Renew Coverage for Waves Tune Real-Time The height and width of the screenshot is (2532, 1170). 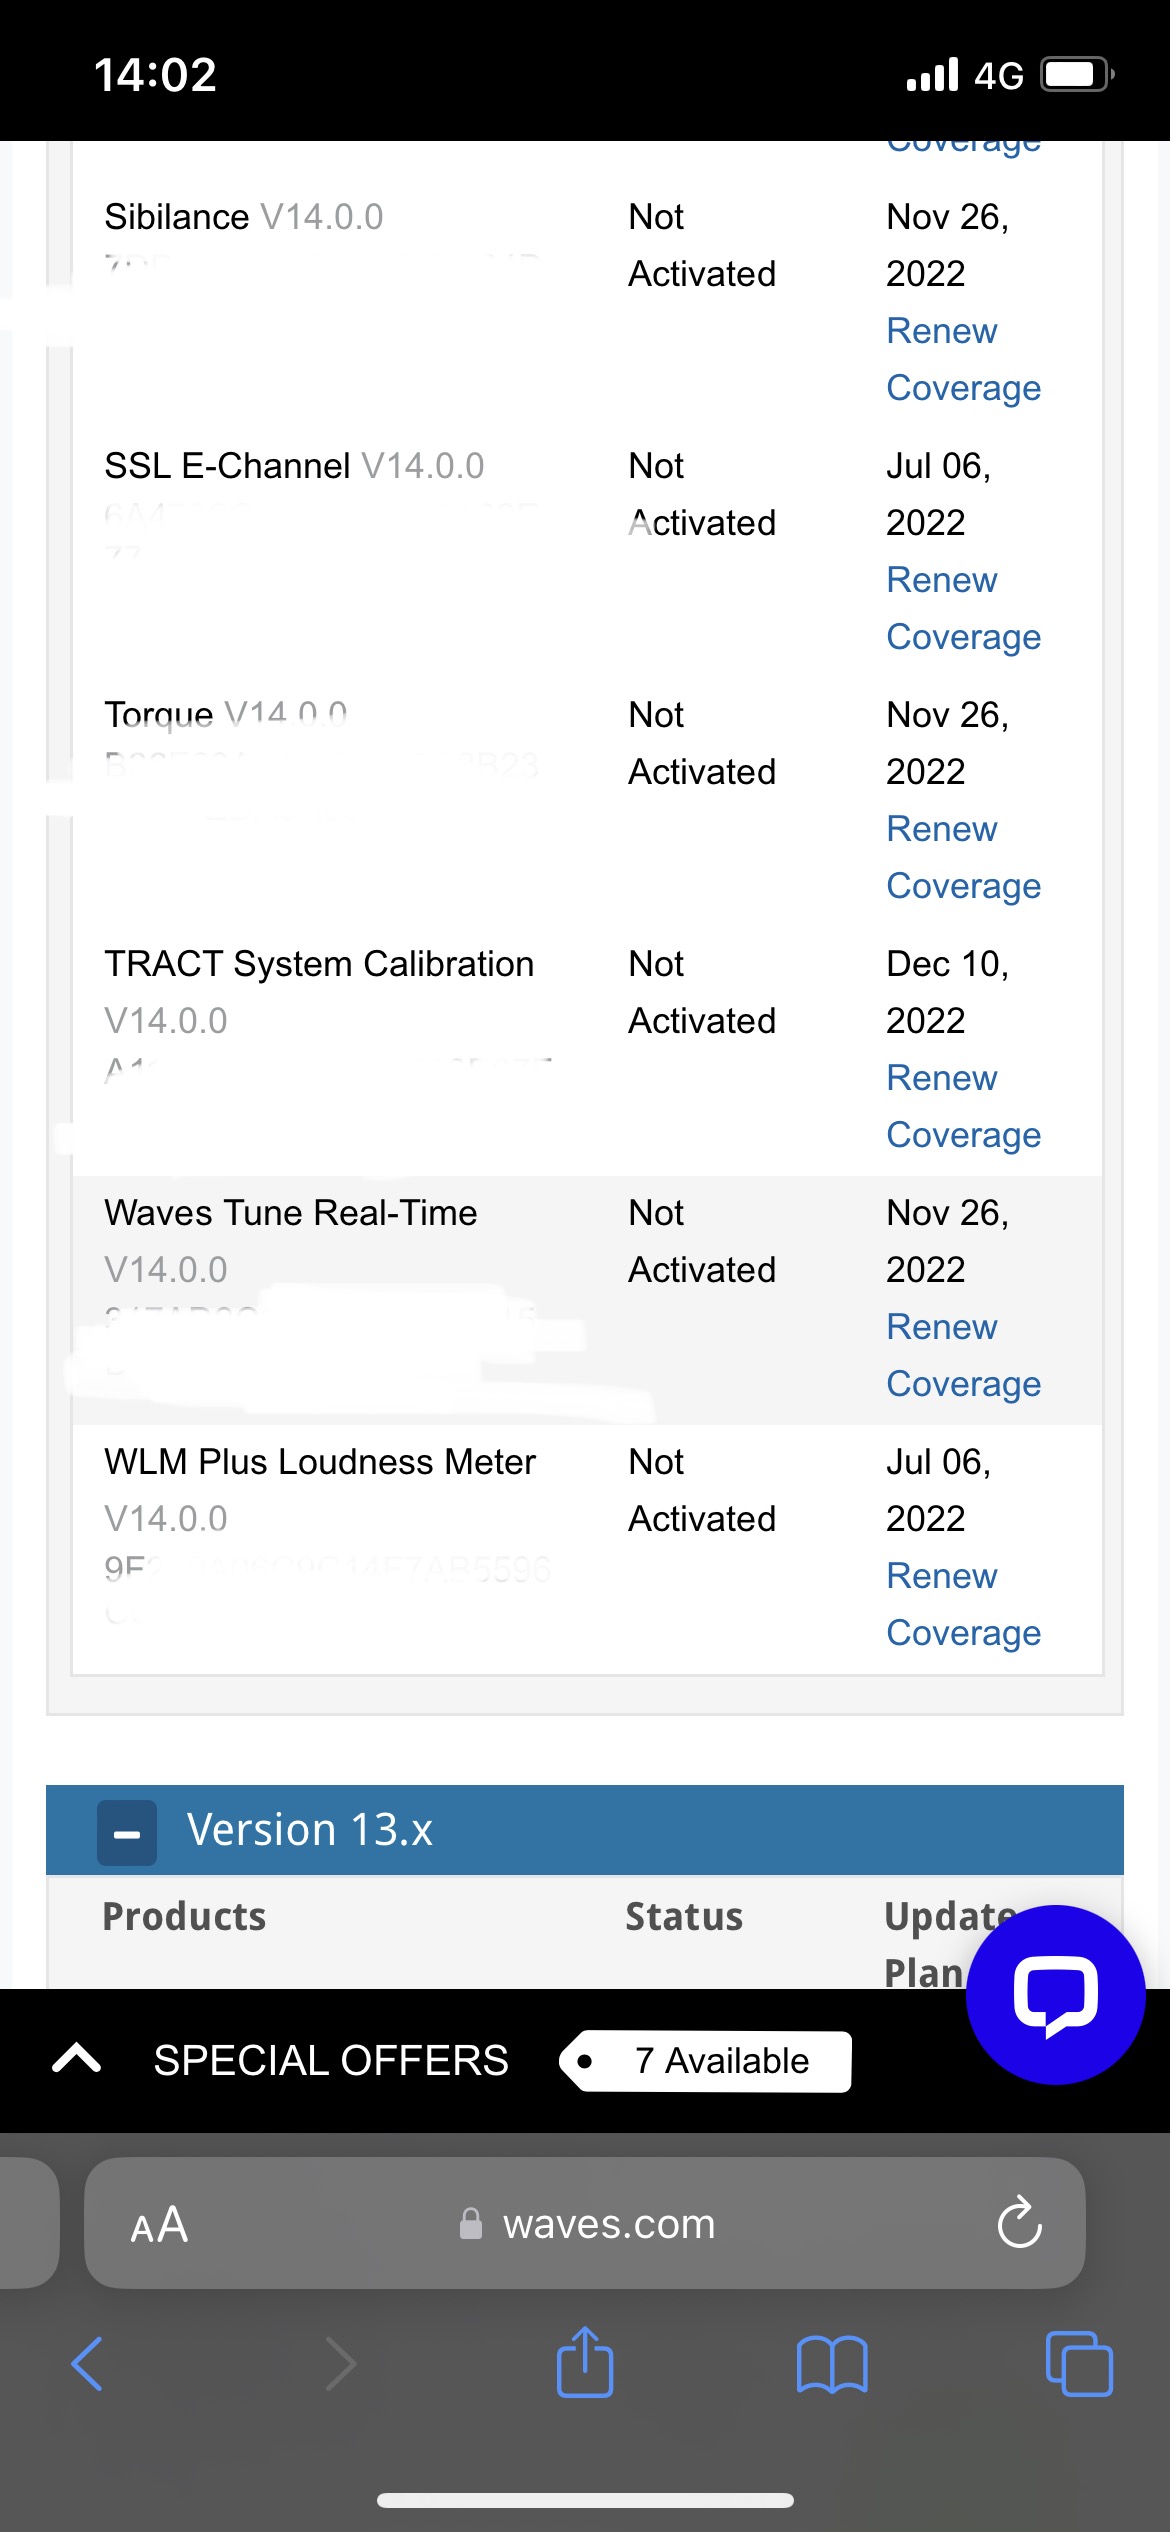pos(962,1355)
